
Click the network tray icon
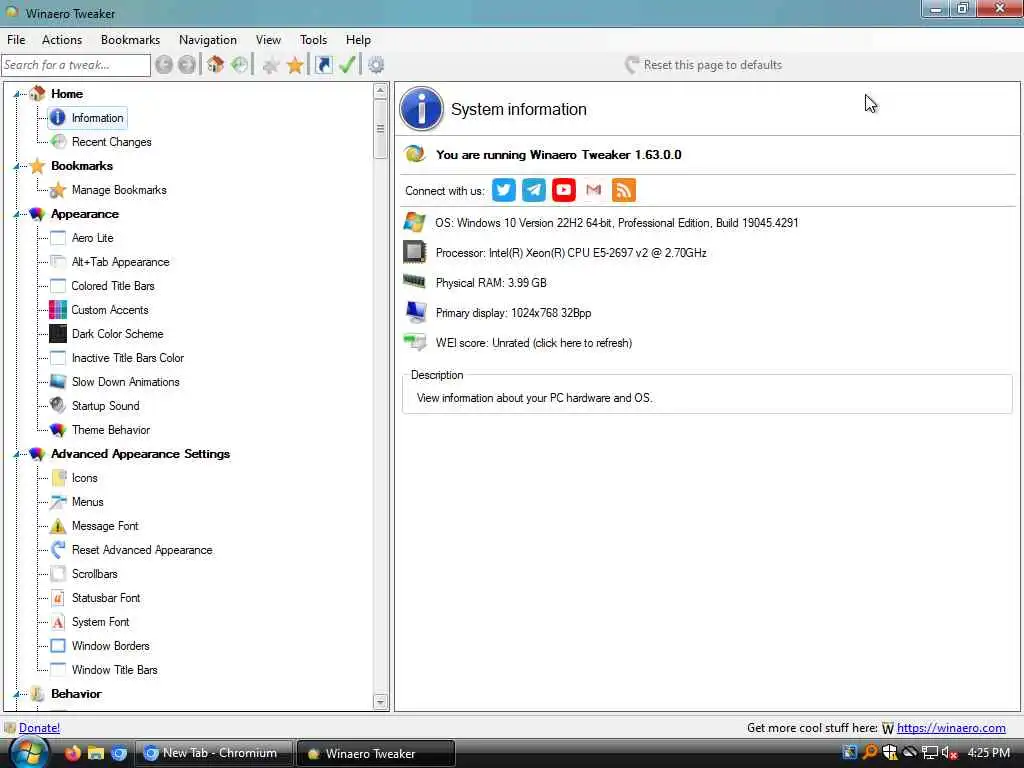tap(930, 753)
